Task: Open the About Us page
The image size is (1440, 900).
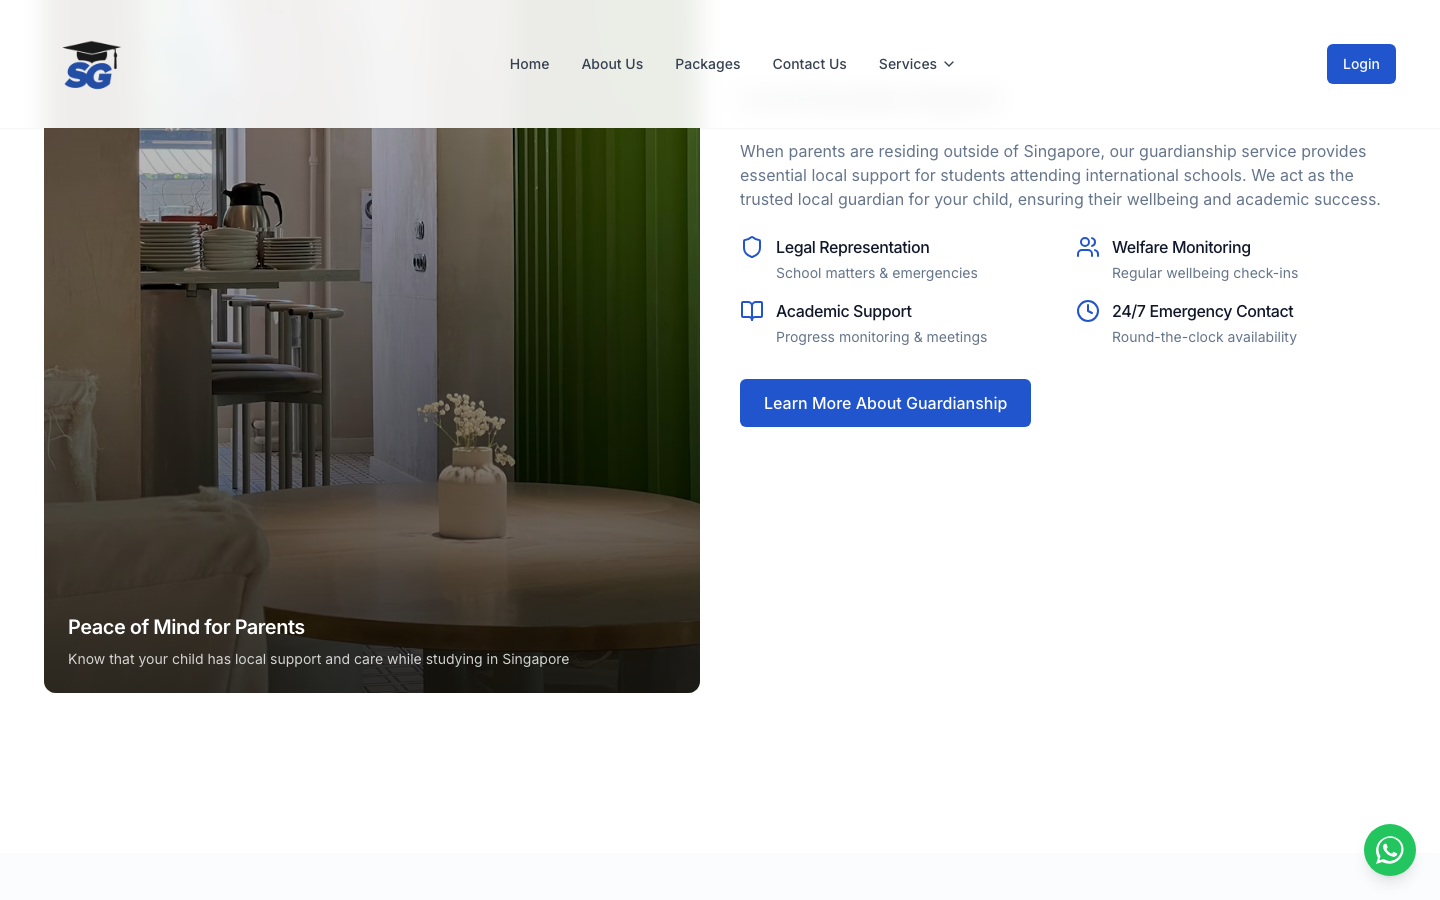Action: (612, 64)
